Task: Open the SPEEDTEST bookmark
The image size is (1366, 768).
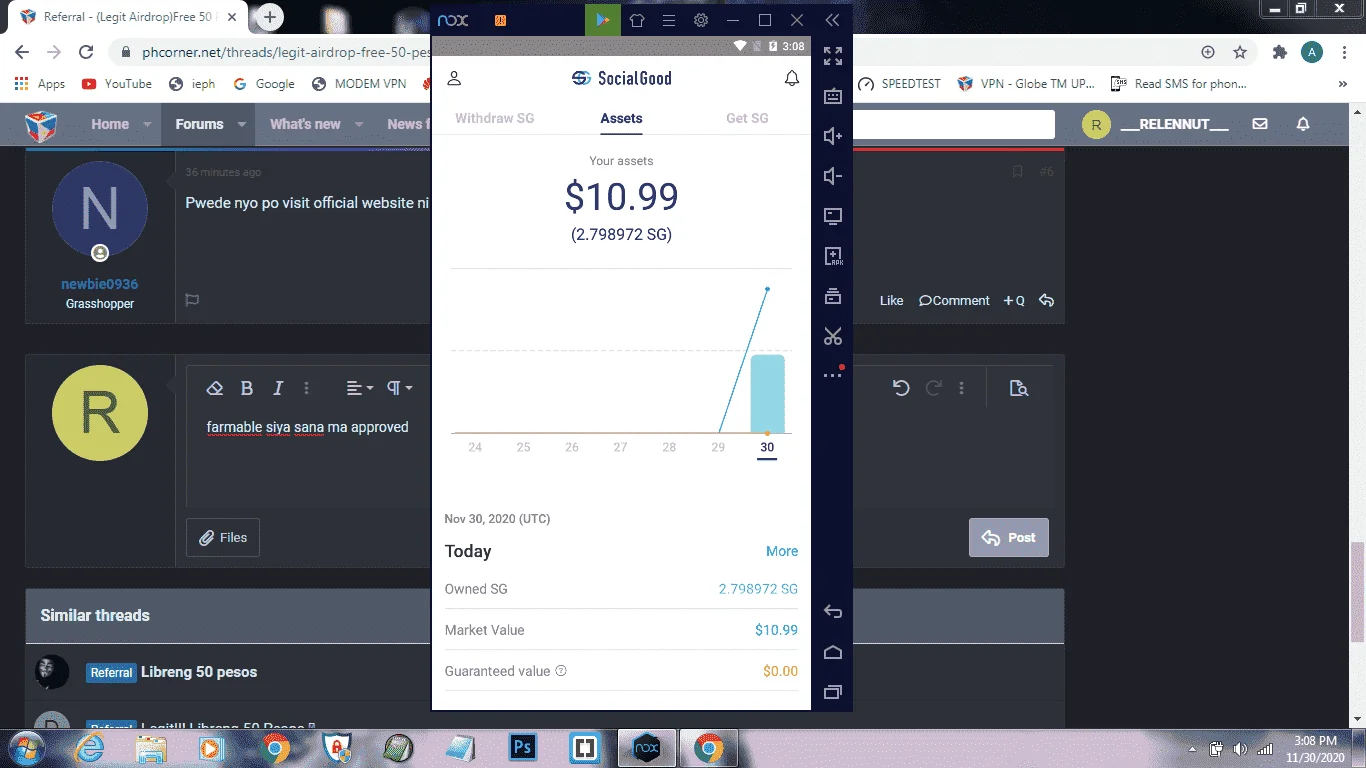Action: point(899,84)
